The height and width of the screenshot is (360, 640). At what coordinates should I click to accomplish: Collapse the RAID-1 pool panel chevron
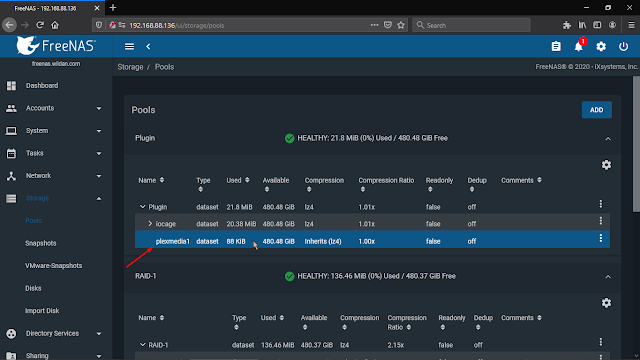(608, 277)
